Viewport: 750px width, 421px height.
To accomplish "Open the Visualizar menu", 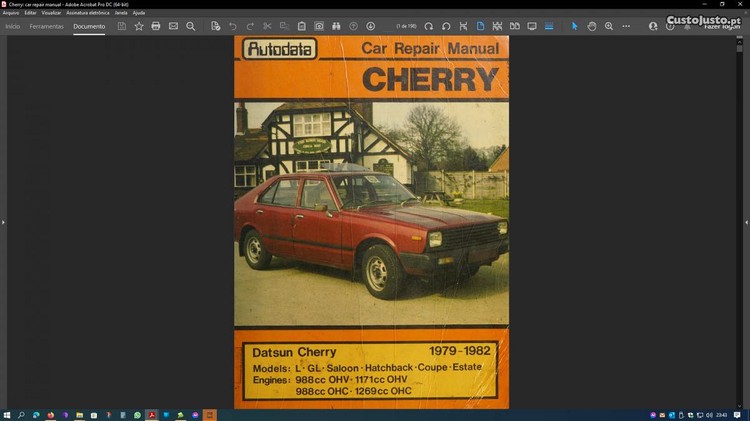I will (51, 12).
